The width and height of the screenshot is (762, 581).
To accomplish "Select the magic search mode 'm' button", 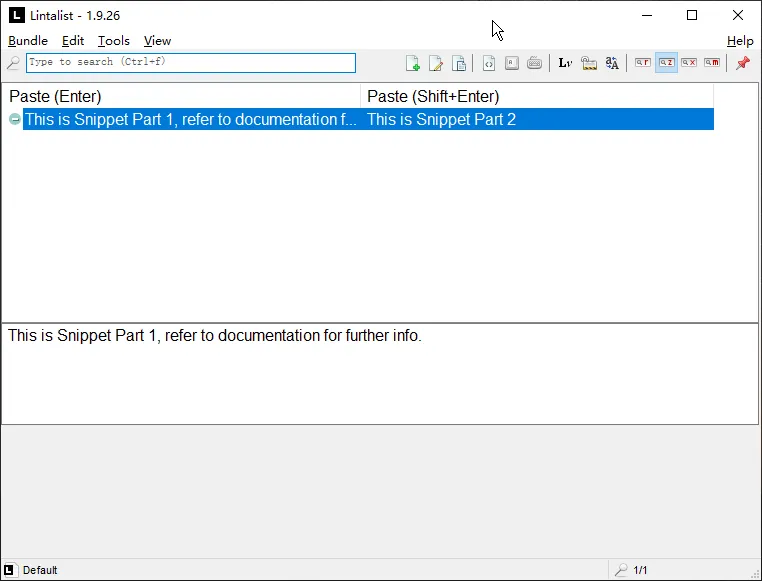I will click(712, 63).
